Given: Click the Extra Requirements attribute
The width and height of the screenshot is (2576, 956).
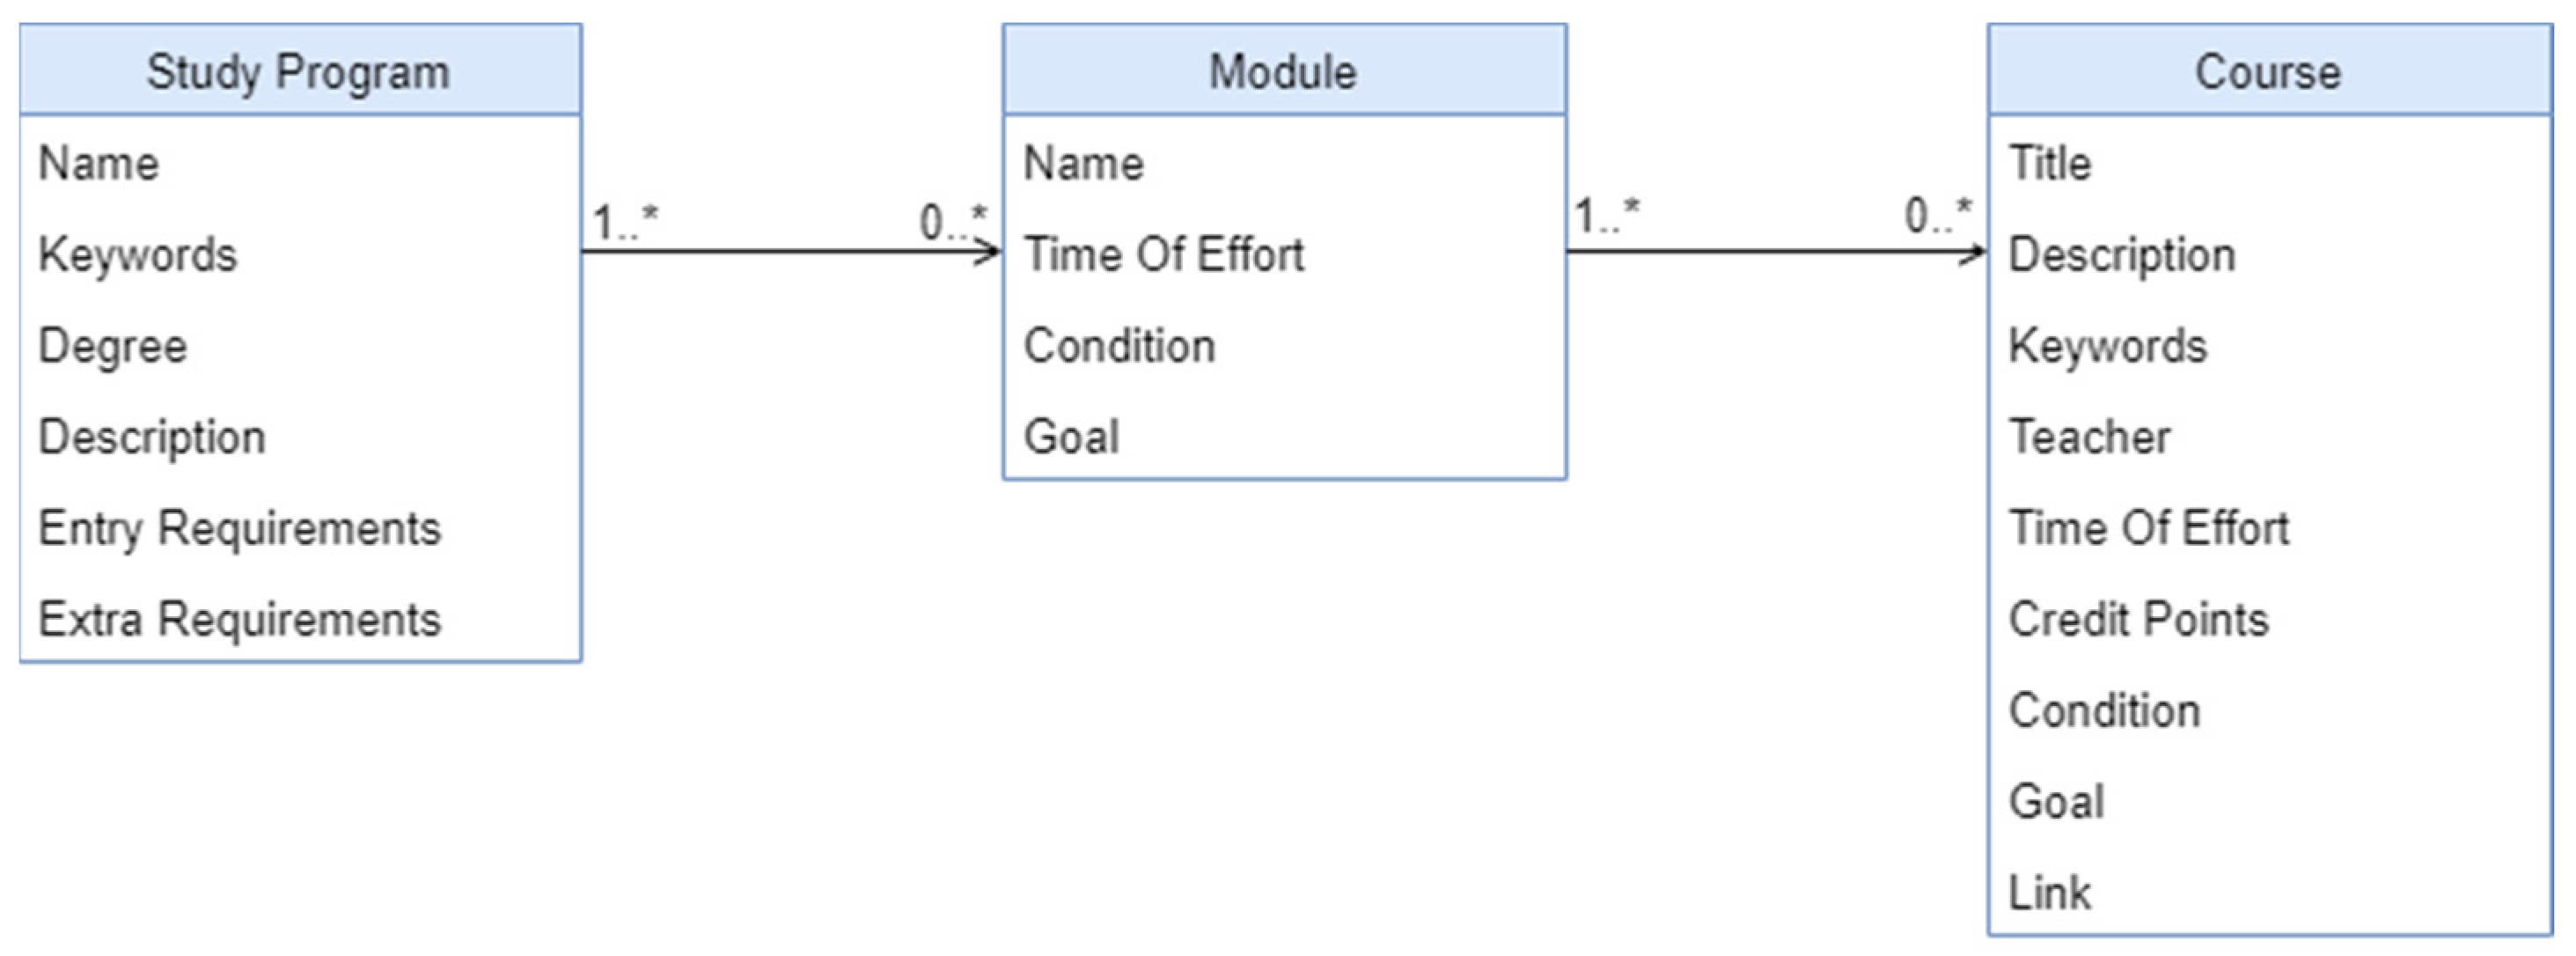Looking at the screenshot, I should 239,619.
